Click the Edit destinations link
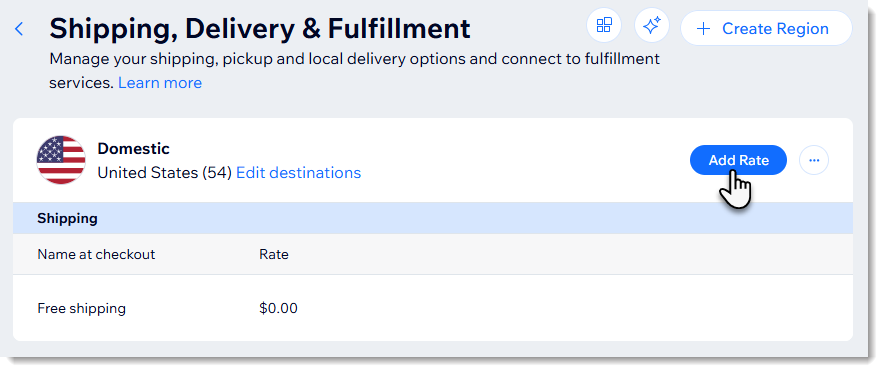This screenshot has height=372, width=883. click(298, 172)
